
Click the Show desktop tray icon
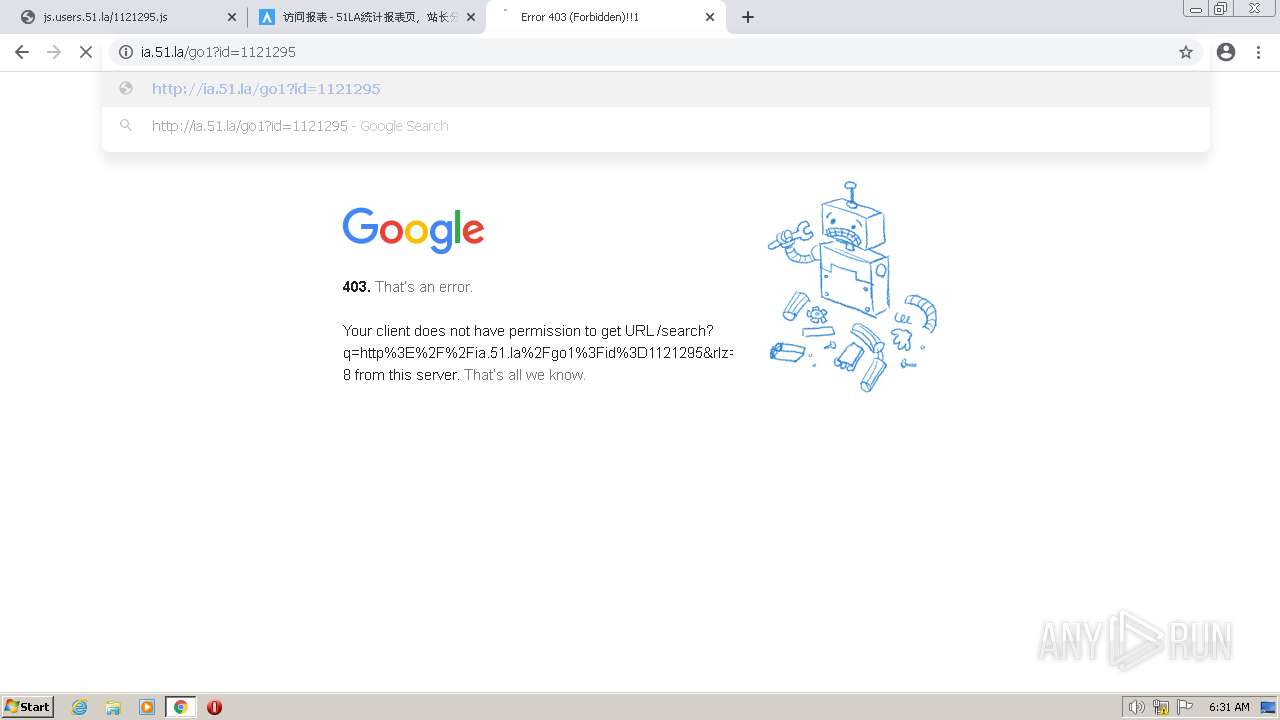pos(1268,707)
